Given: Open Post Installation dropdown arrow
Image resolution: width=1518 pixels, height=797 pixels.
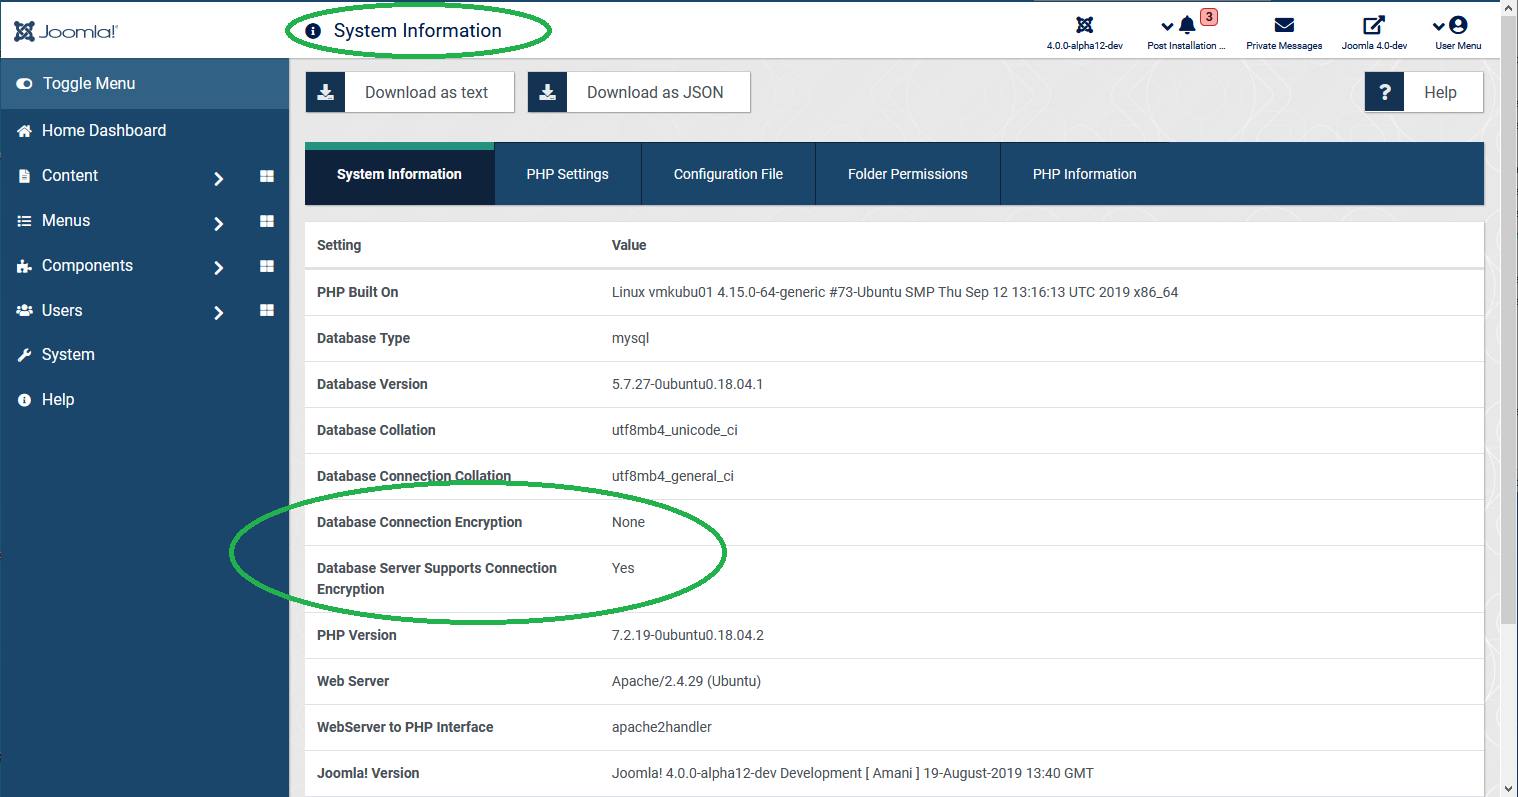Looking at the screenshot, I should click(x=1167, y=27).
